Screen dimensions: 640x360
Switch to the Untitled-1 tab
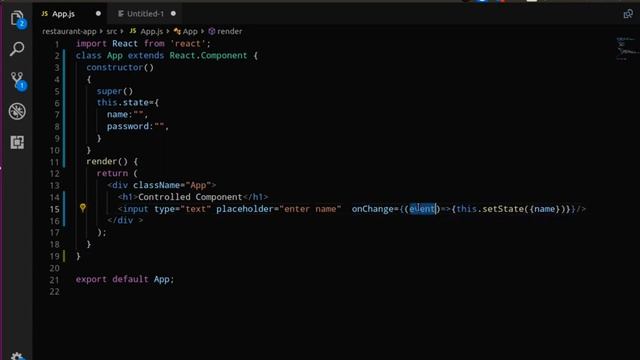coord(145,14)
